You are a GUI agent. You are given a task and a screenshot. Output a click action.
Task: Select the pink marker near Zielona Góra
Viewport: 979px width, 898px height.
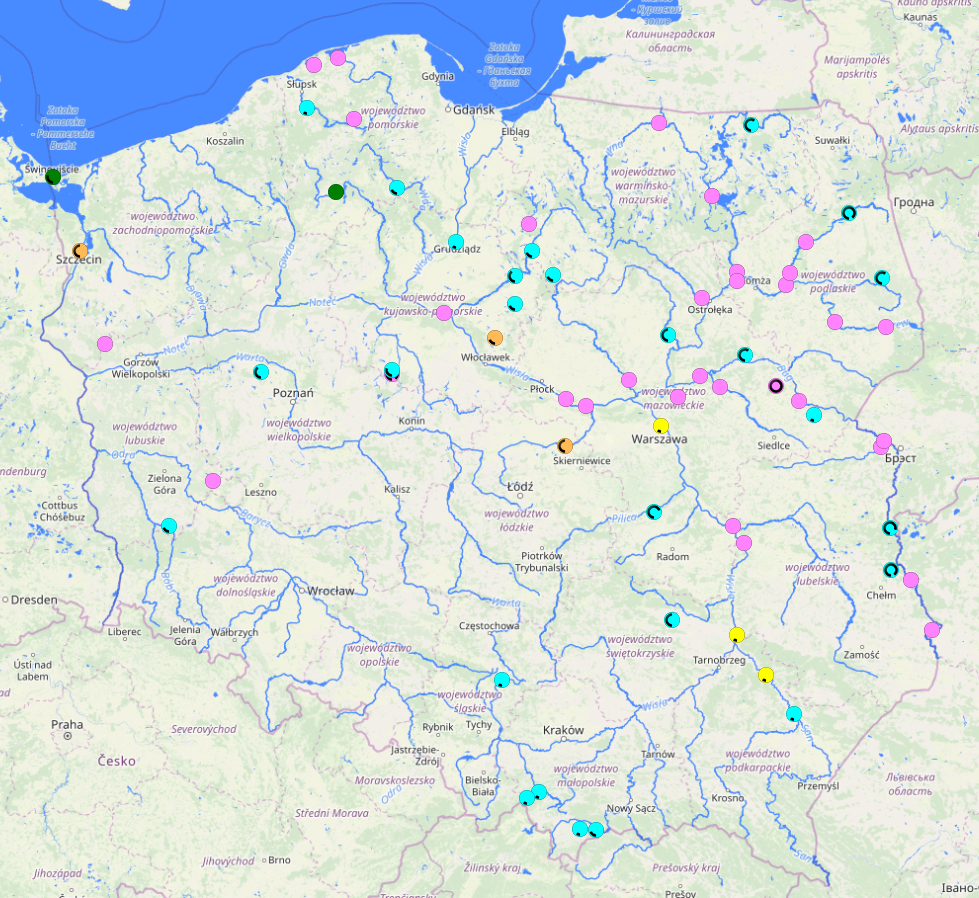211,483
